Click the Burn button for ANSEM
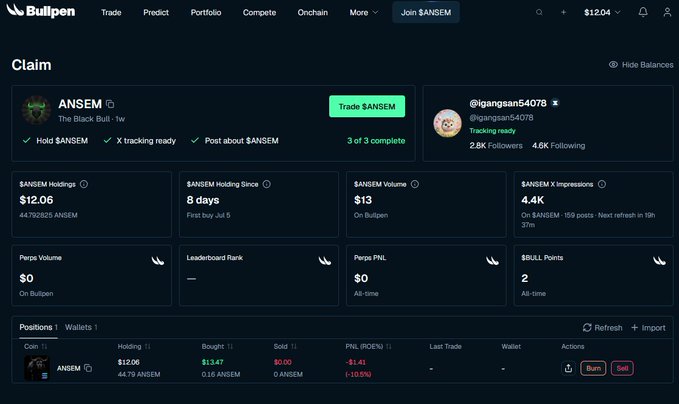679x404 pixels. pyautogui.click(x=593, y=368)
